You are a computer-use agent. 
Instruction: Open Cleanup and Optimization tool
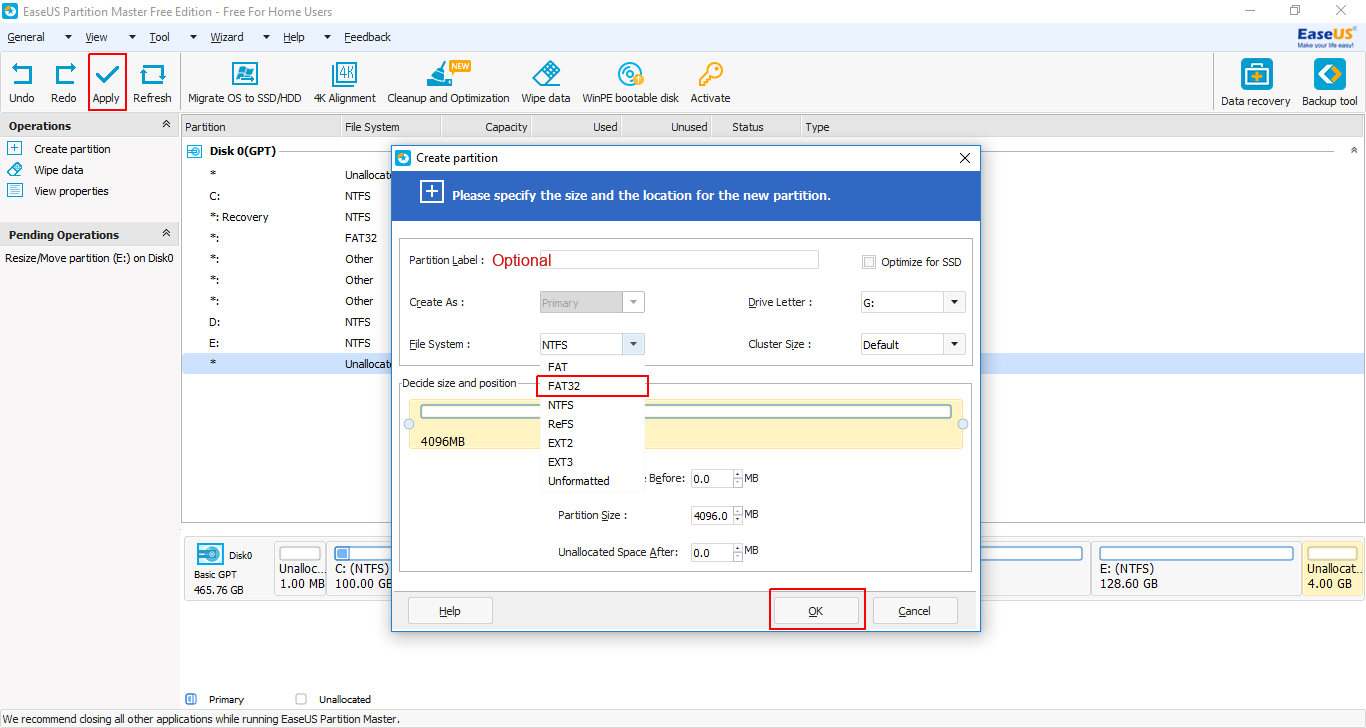point(448,83)
